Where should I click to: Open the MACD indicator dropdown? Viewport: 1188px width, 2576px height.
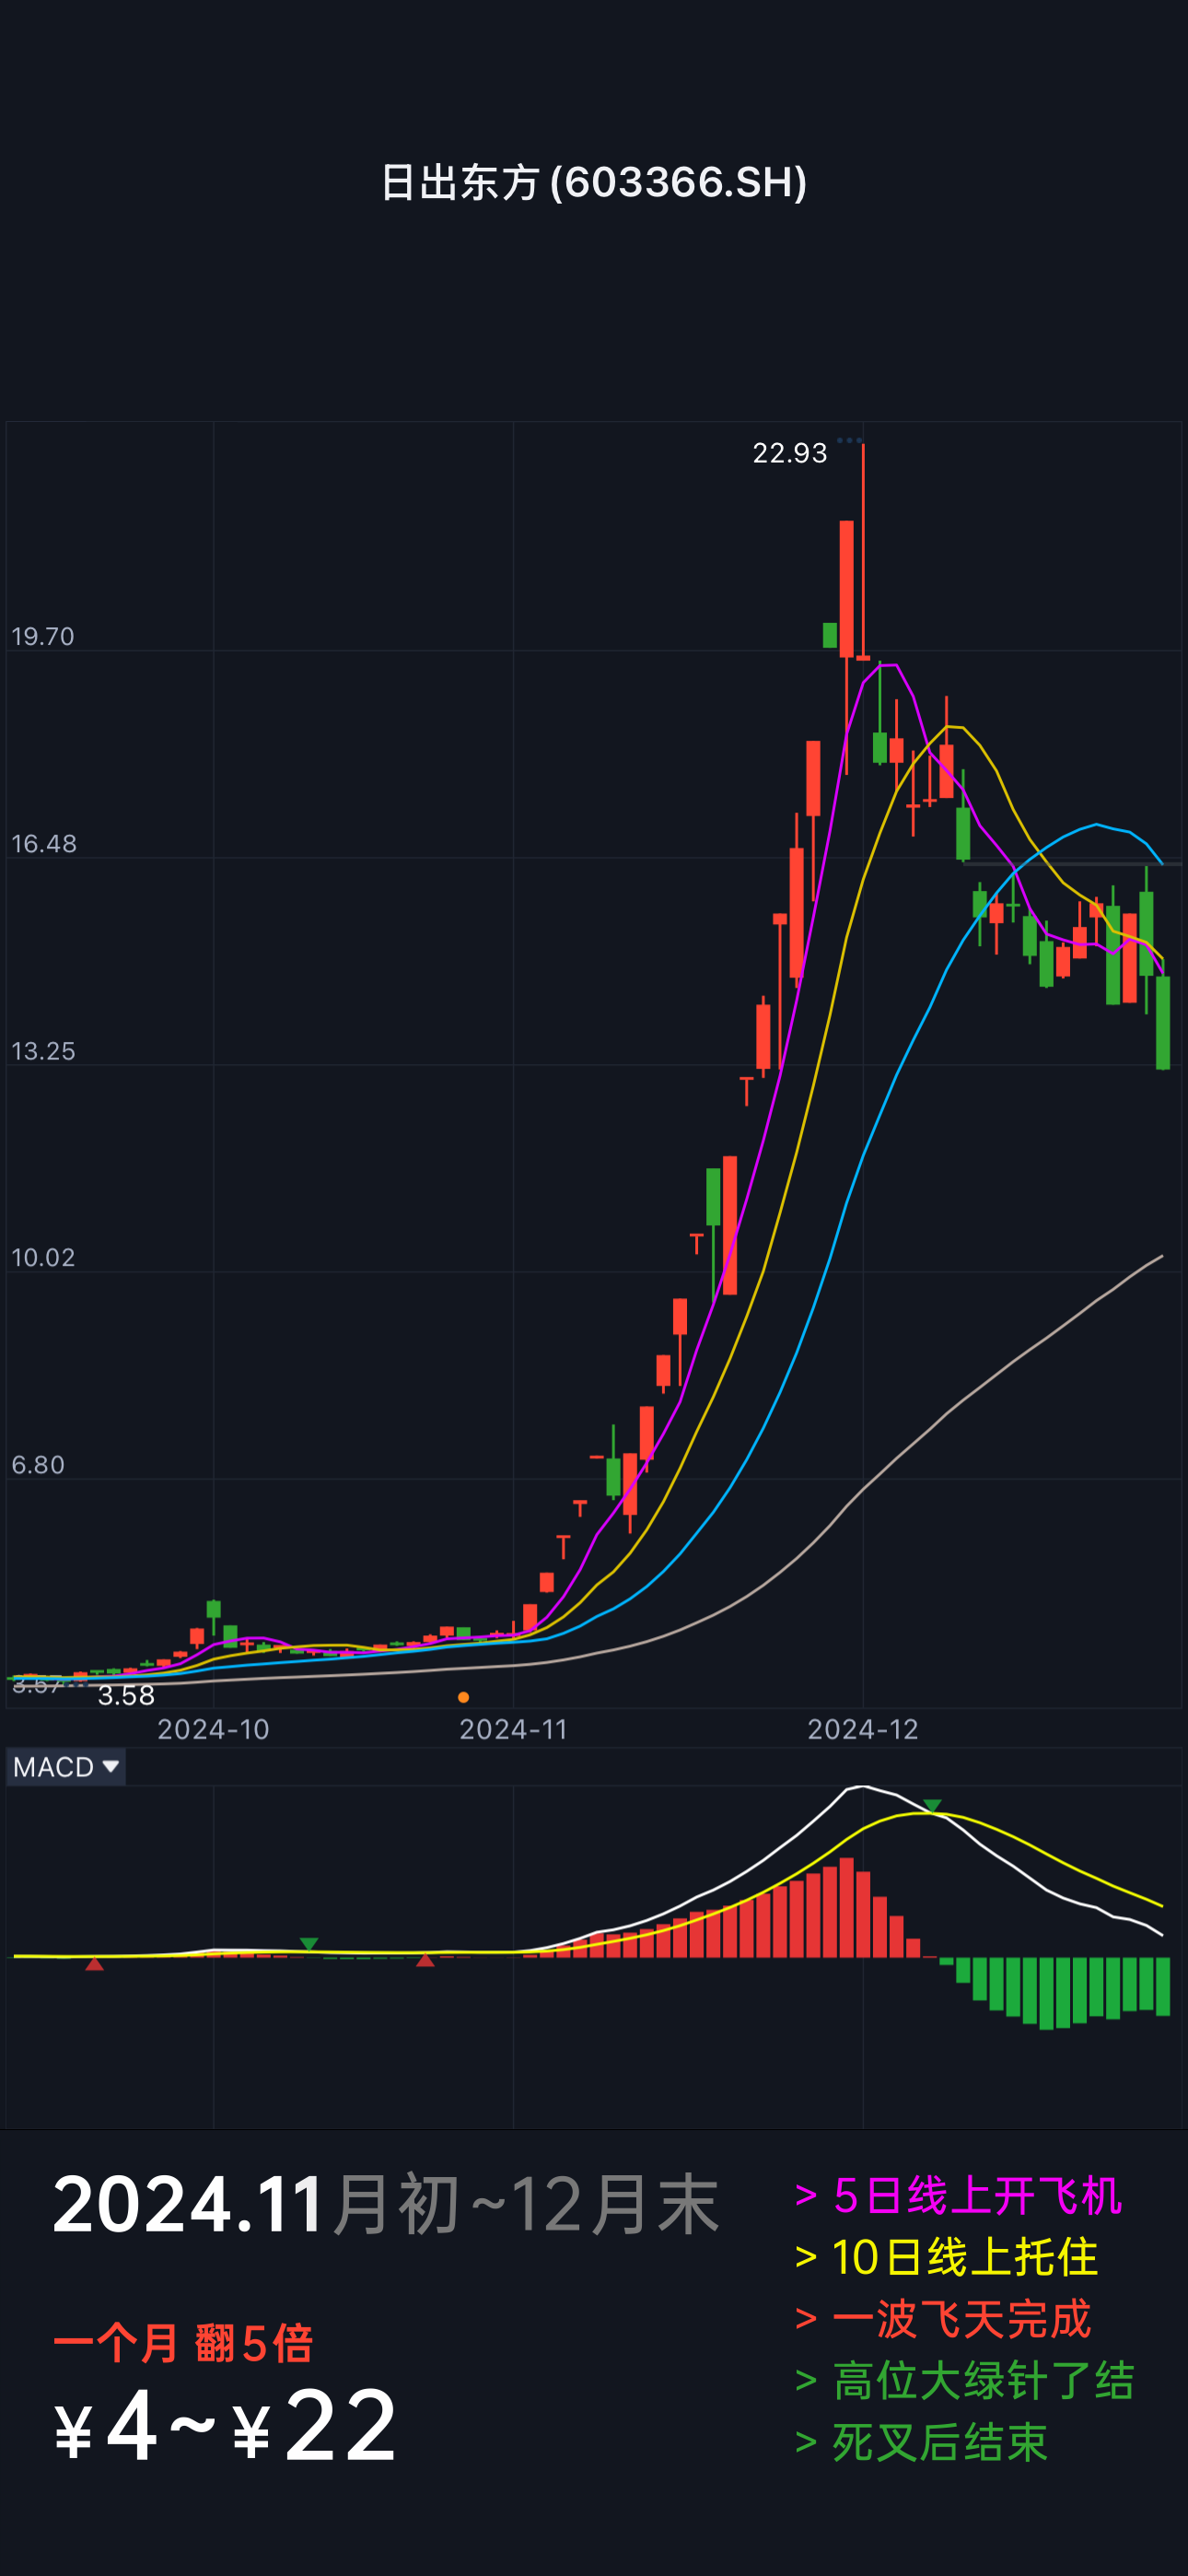pos(66,1767)
